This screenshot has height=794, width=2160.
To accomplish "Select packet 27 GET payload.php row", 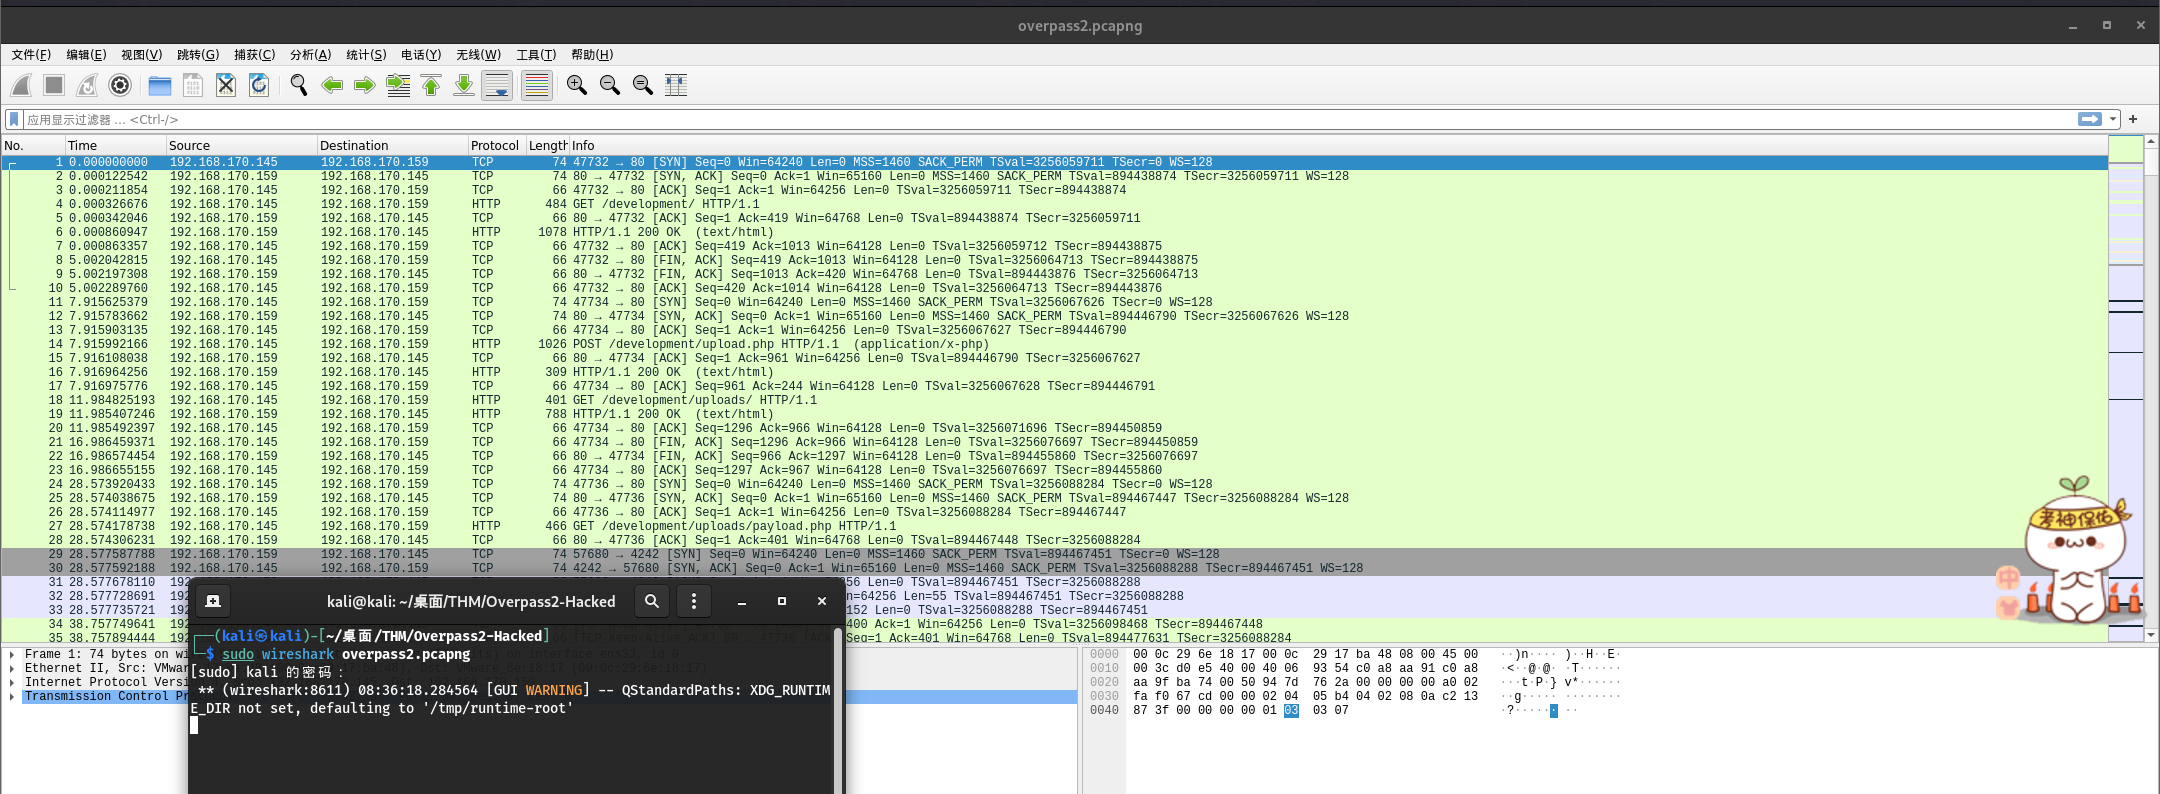I will click(1055, 526).
